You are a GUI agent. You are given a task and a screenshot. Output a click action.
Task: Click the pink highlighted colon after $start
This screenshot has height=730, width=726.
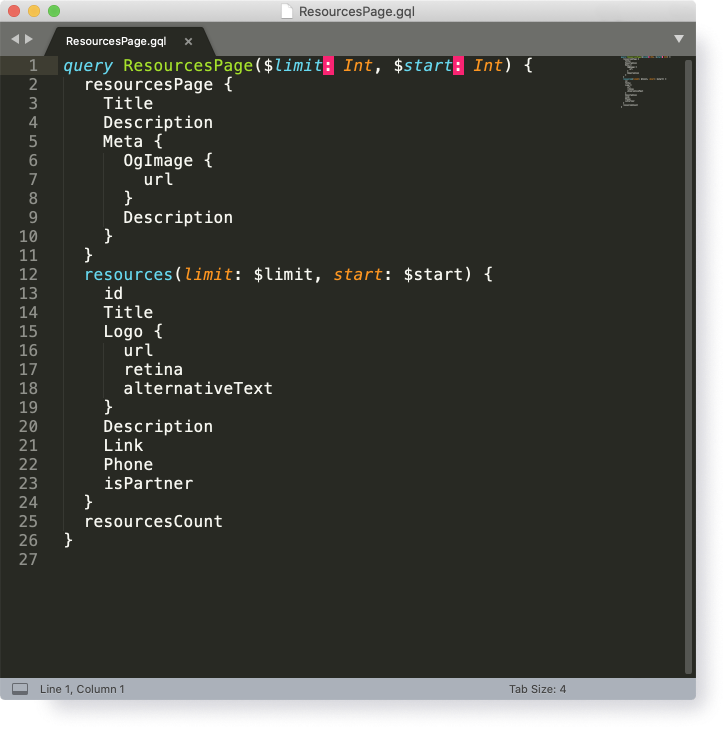[x=458, y=66]
